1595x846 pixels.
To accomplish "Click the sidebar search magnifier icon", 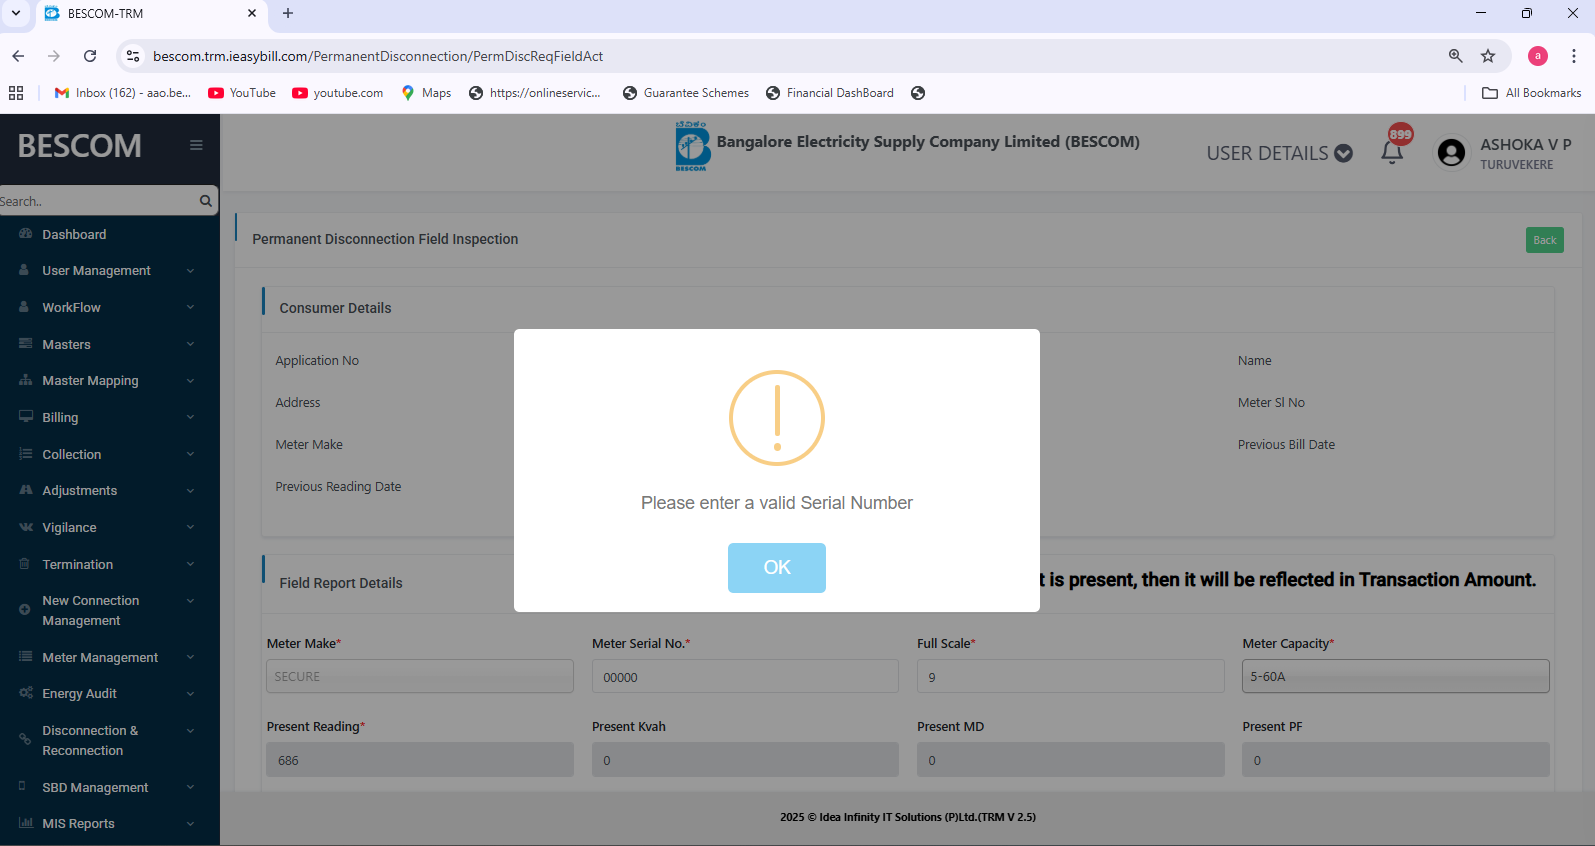I will coord(205,201).
